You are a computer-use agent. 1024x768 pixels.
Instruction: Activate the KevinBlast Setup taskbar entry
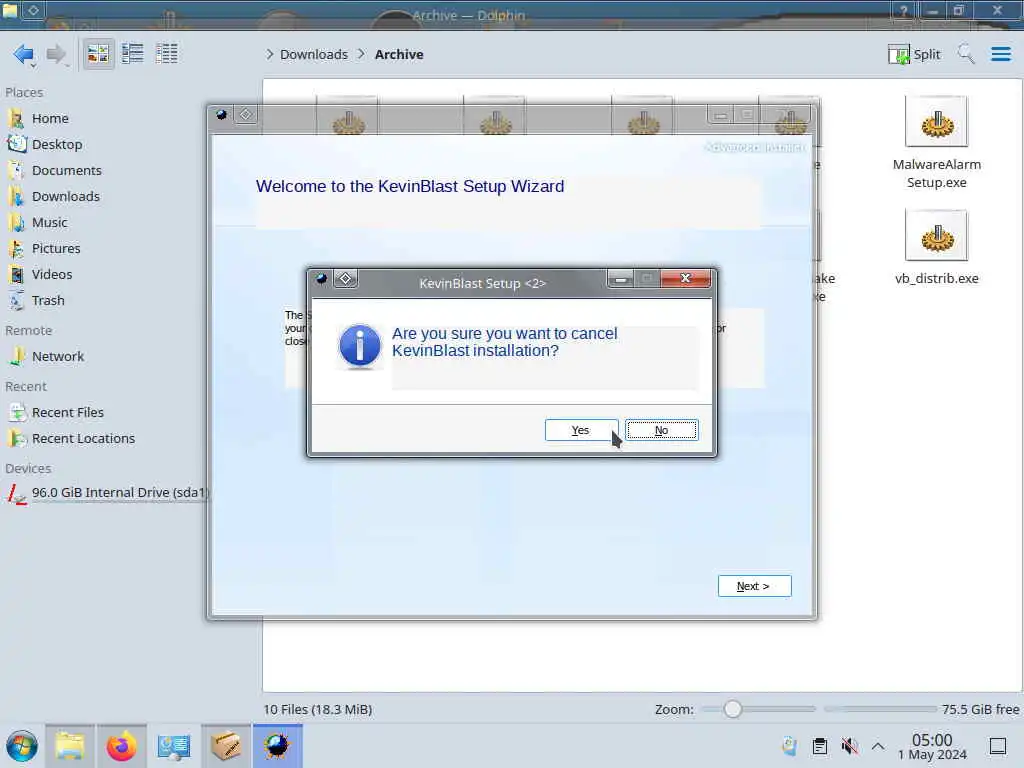[278, 746]
